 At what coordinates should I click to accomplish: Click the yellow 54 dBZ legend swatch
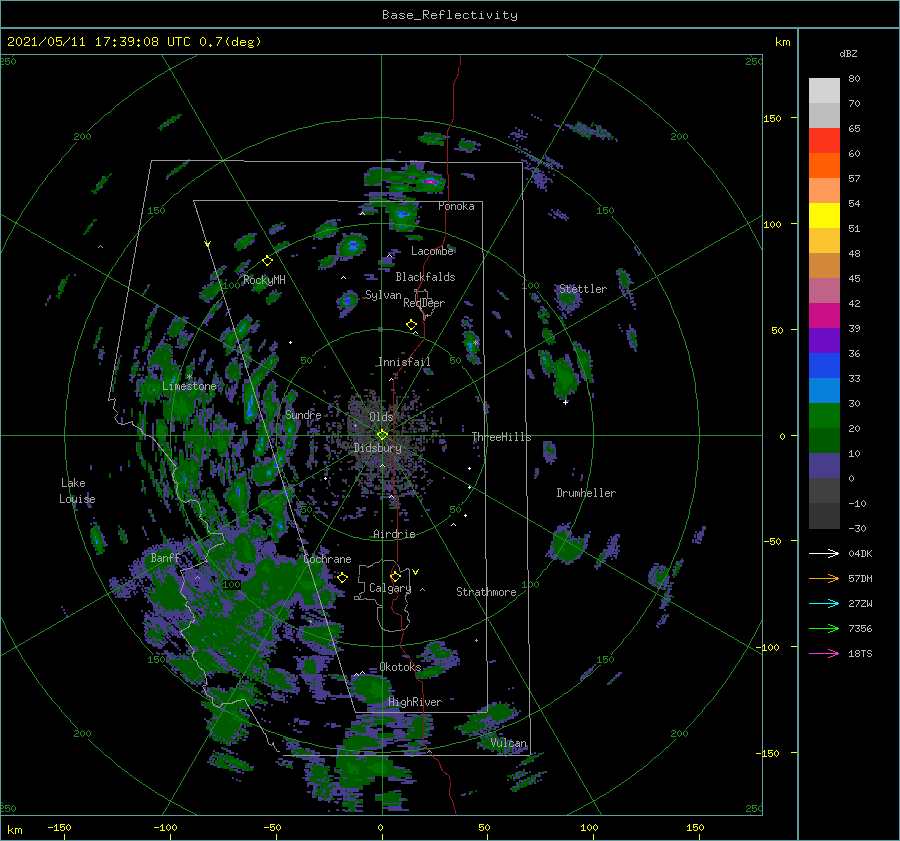pos(824,215)
